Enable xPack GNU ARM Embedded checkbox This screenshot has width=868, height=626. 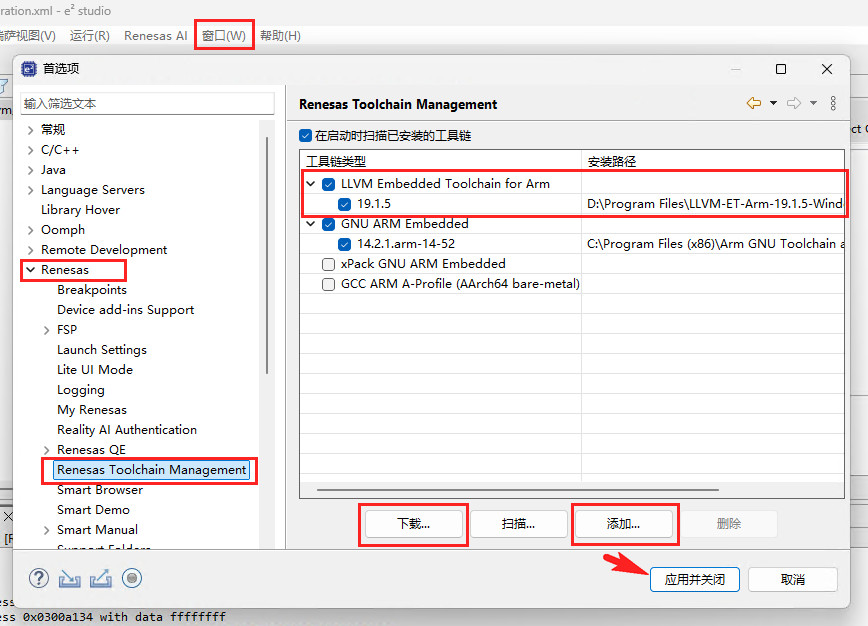pyautogui.click(x=329, y=264)
